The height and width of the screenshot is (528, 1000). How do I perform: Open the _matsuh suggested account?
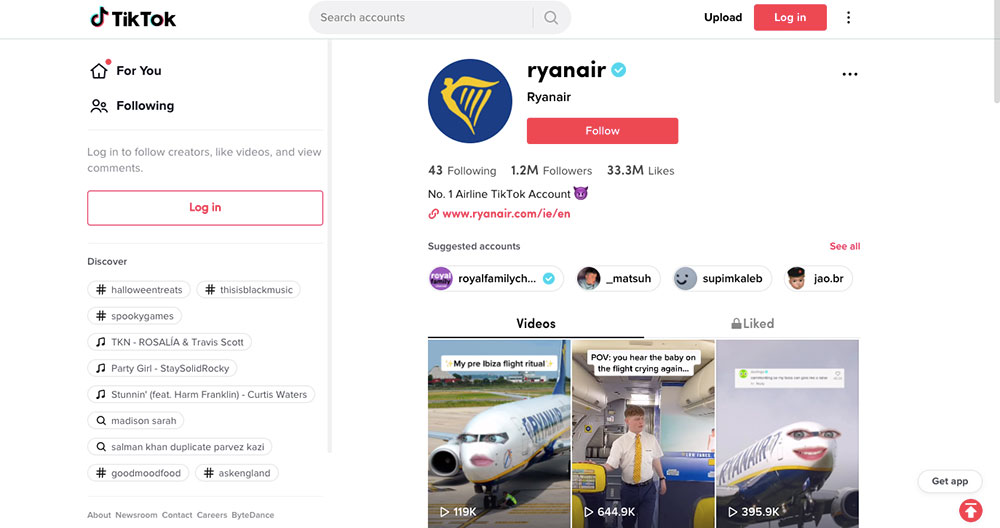pos(618,278)
